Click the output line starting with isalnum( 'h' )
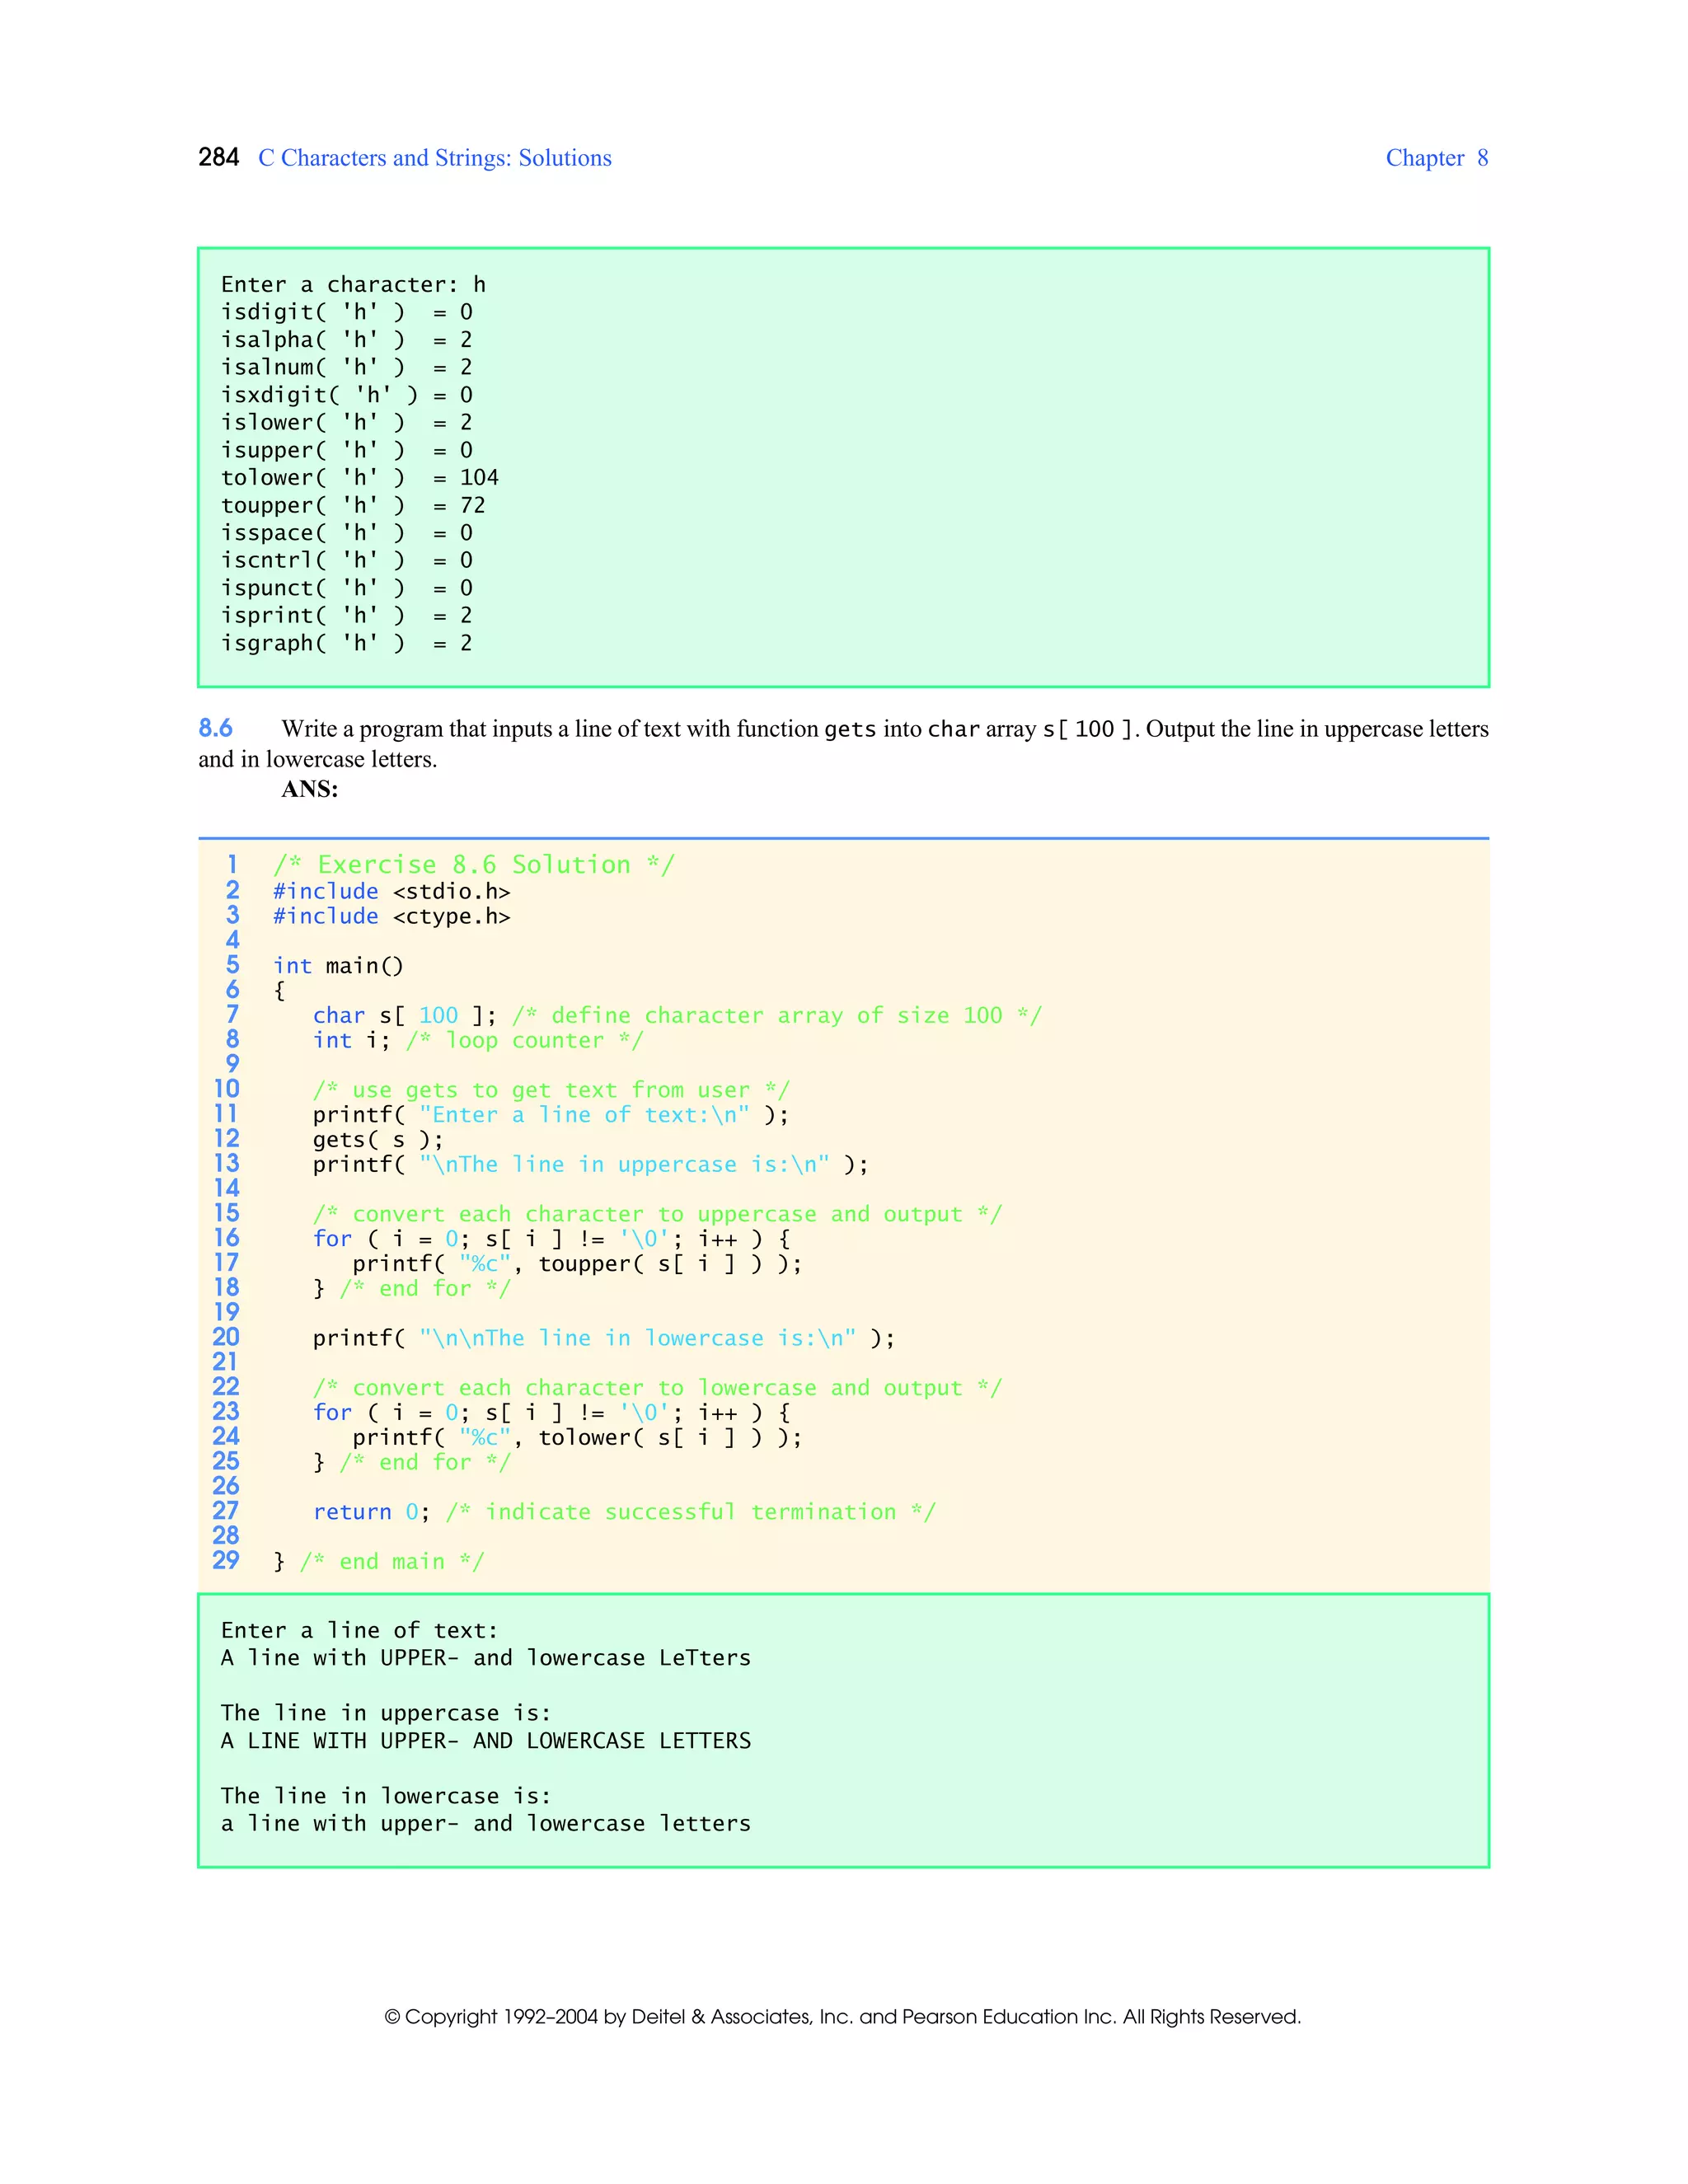 346,368
